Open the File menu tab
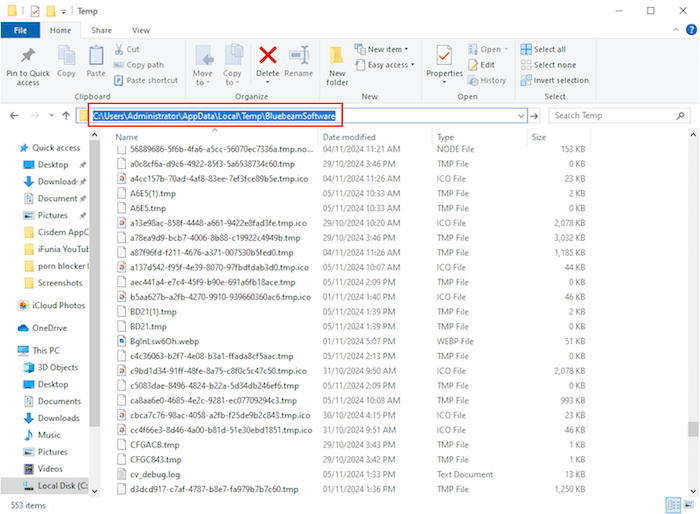 pos(21,30)
